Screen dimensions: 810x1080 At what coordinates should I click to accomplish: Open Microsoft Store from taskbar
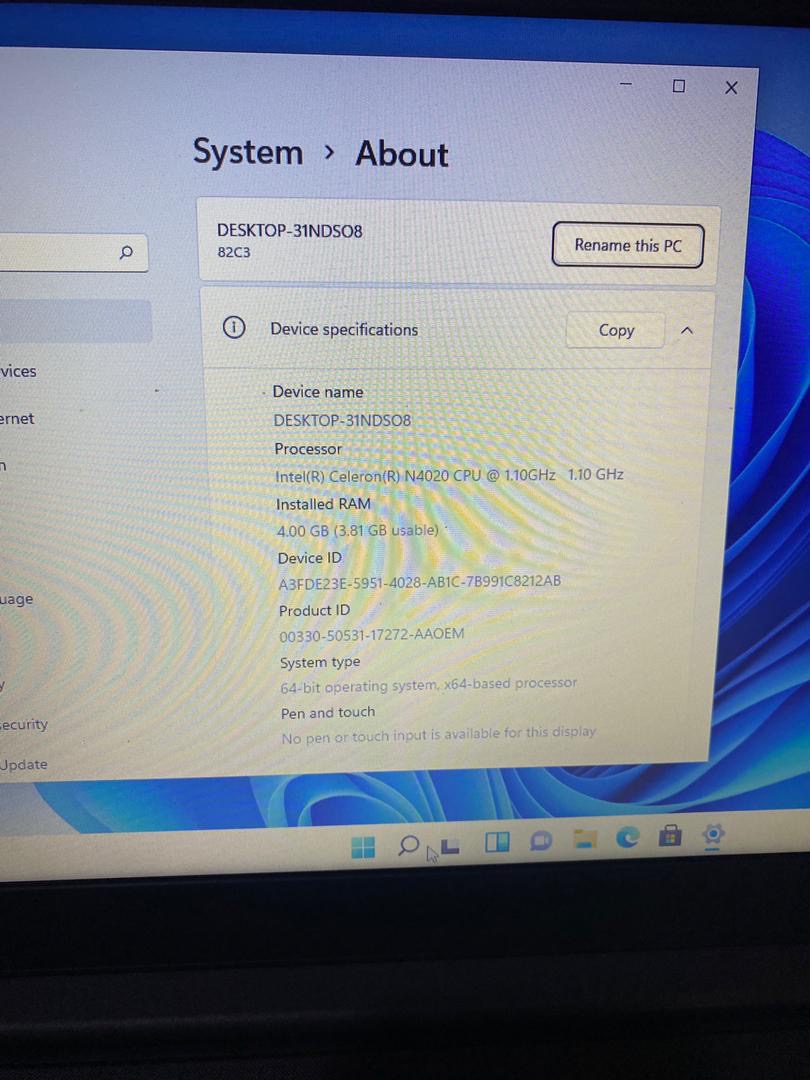point(669,836)
